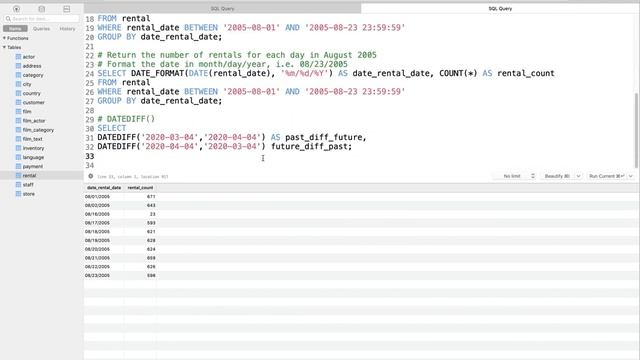Sort by the rental_count column header
The width and height of the screenshot is (640, 360).
[x=140, y=188]
